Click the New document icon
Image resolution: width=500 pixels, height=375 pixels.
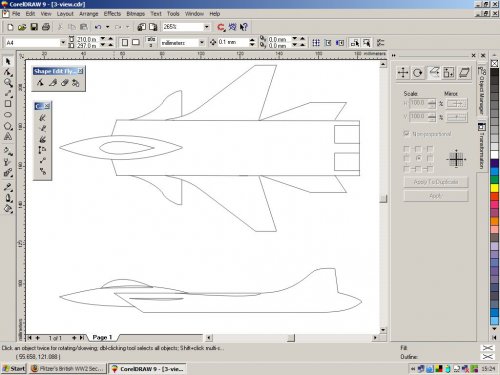[10, 27]
